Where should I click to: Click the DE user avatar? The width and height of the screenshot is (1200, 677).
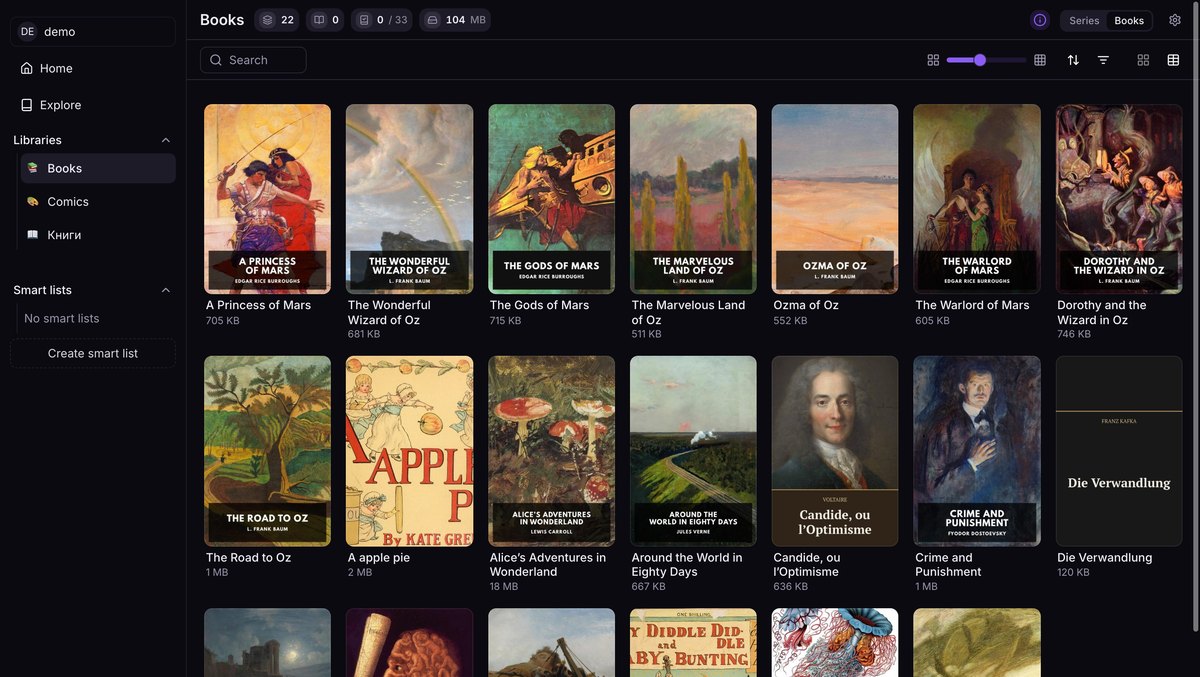point(27,31)
